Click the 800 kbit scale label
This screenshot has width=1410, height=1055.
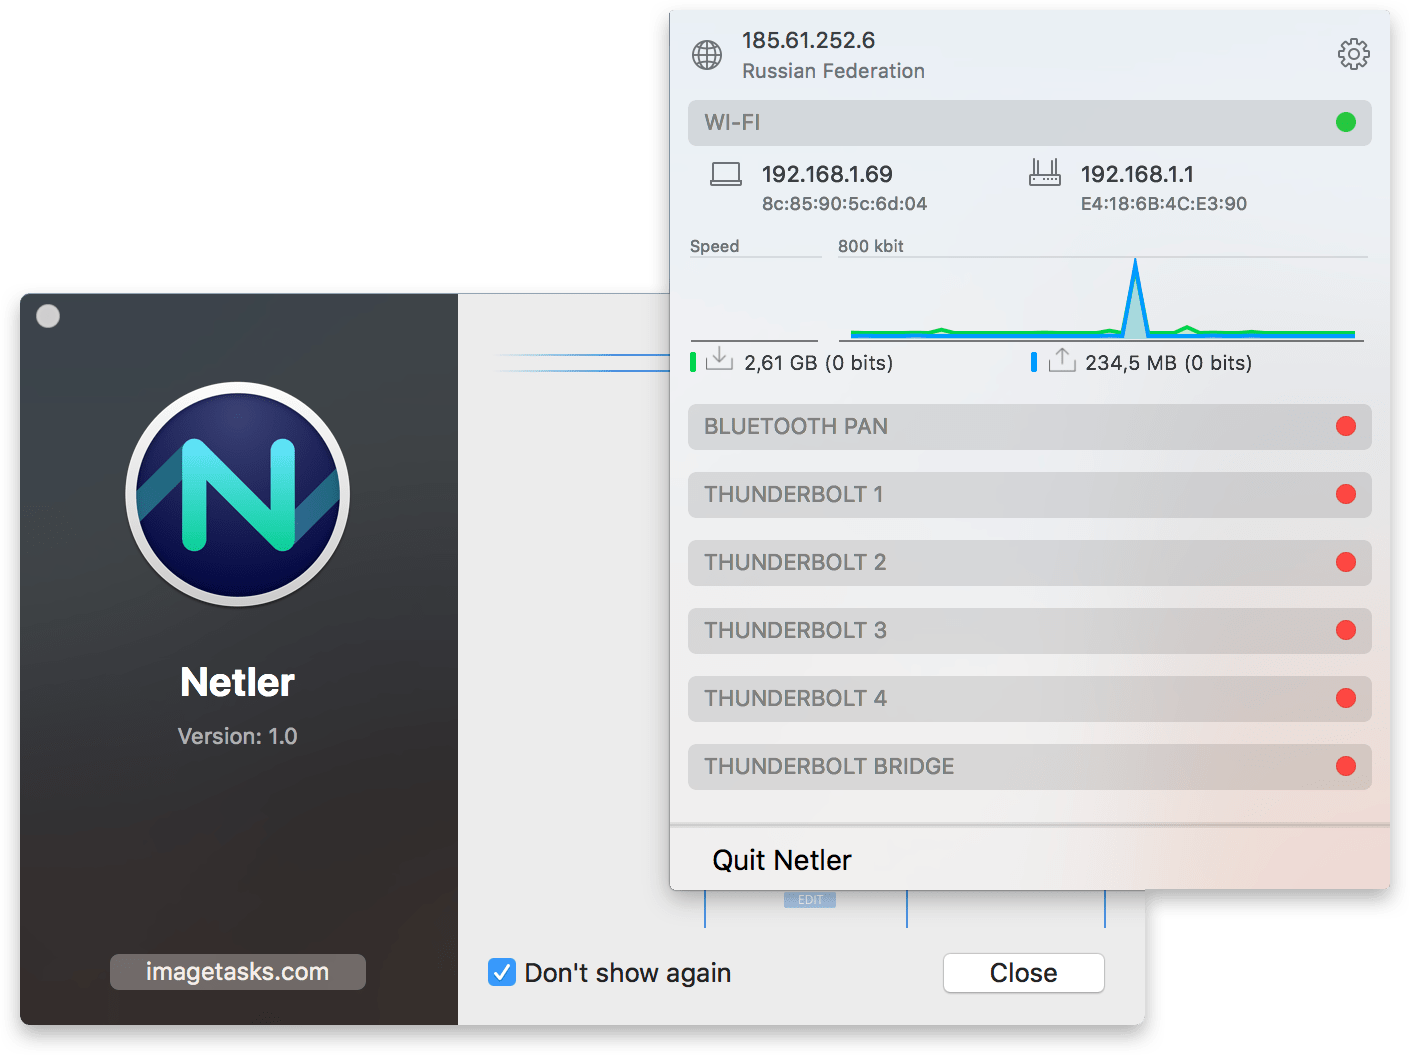[870, 246]
